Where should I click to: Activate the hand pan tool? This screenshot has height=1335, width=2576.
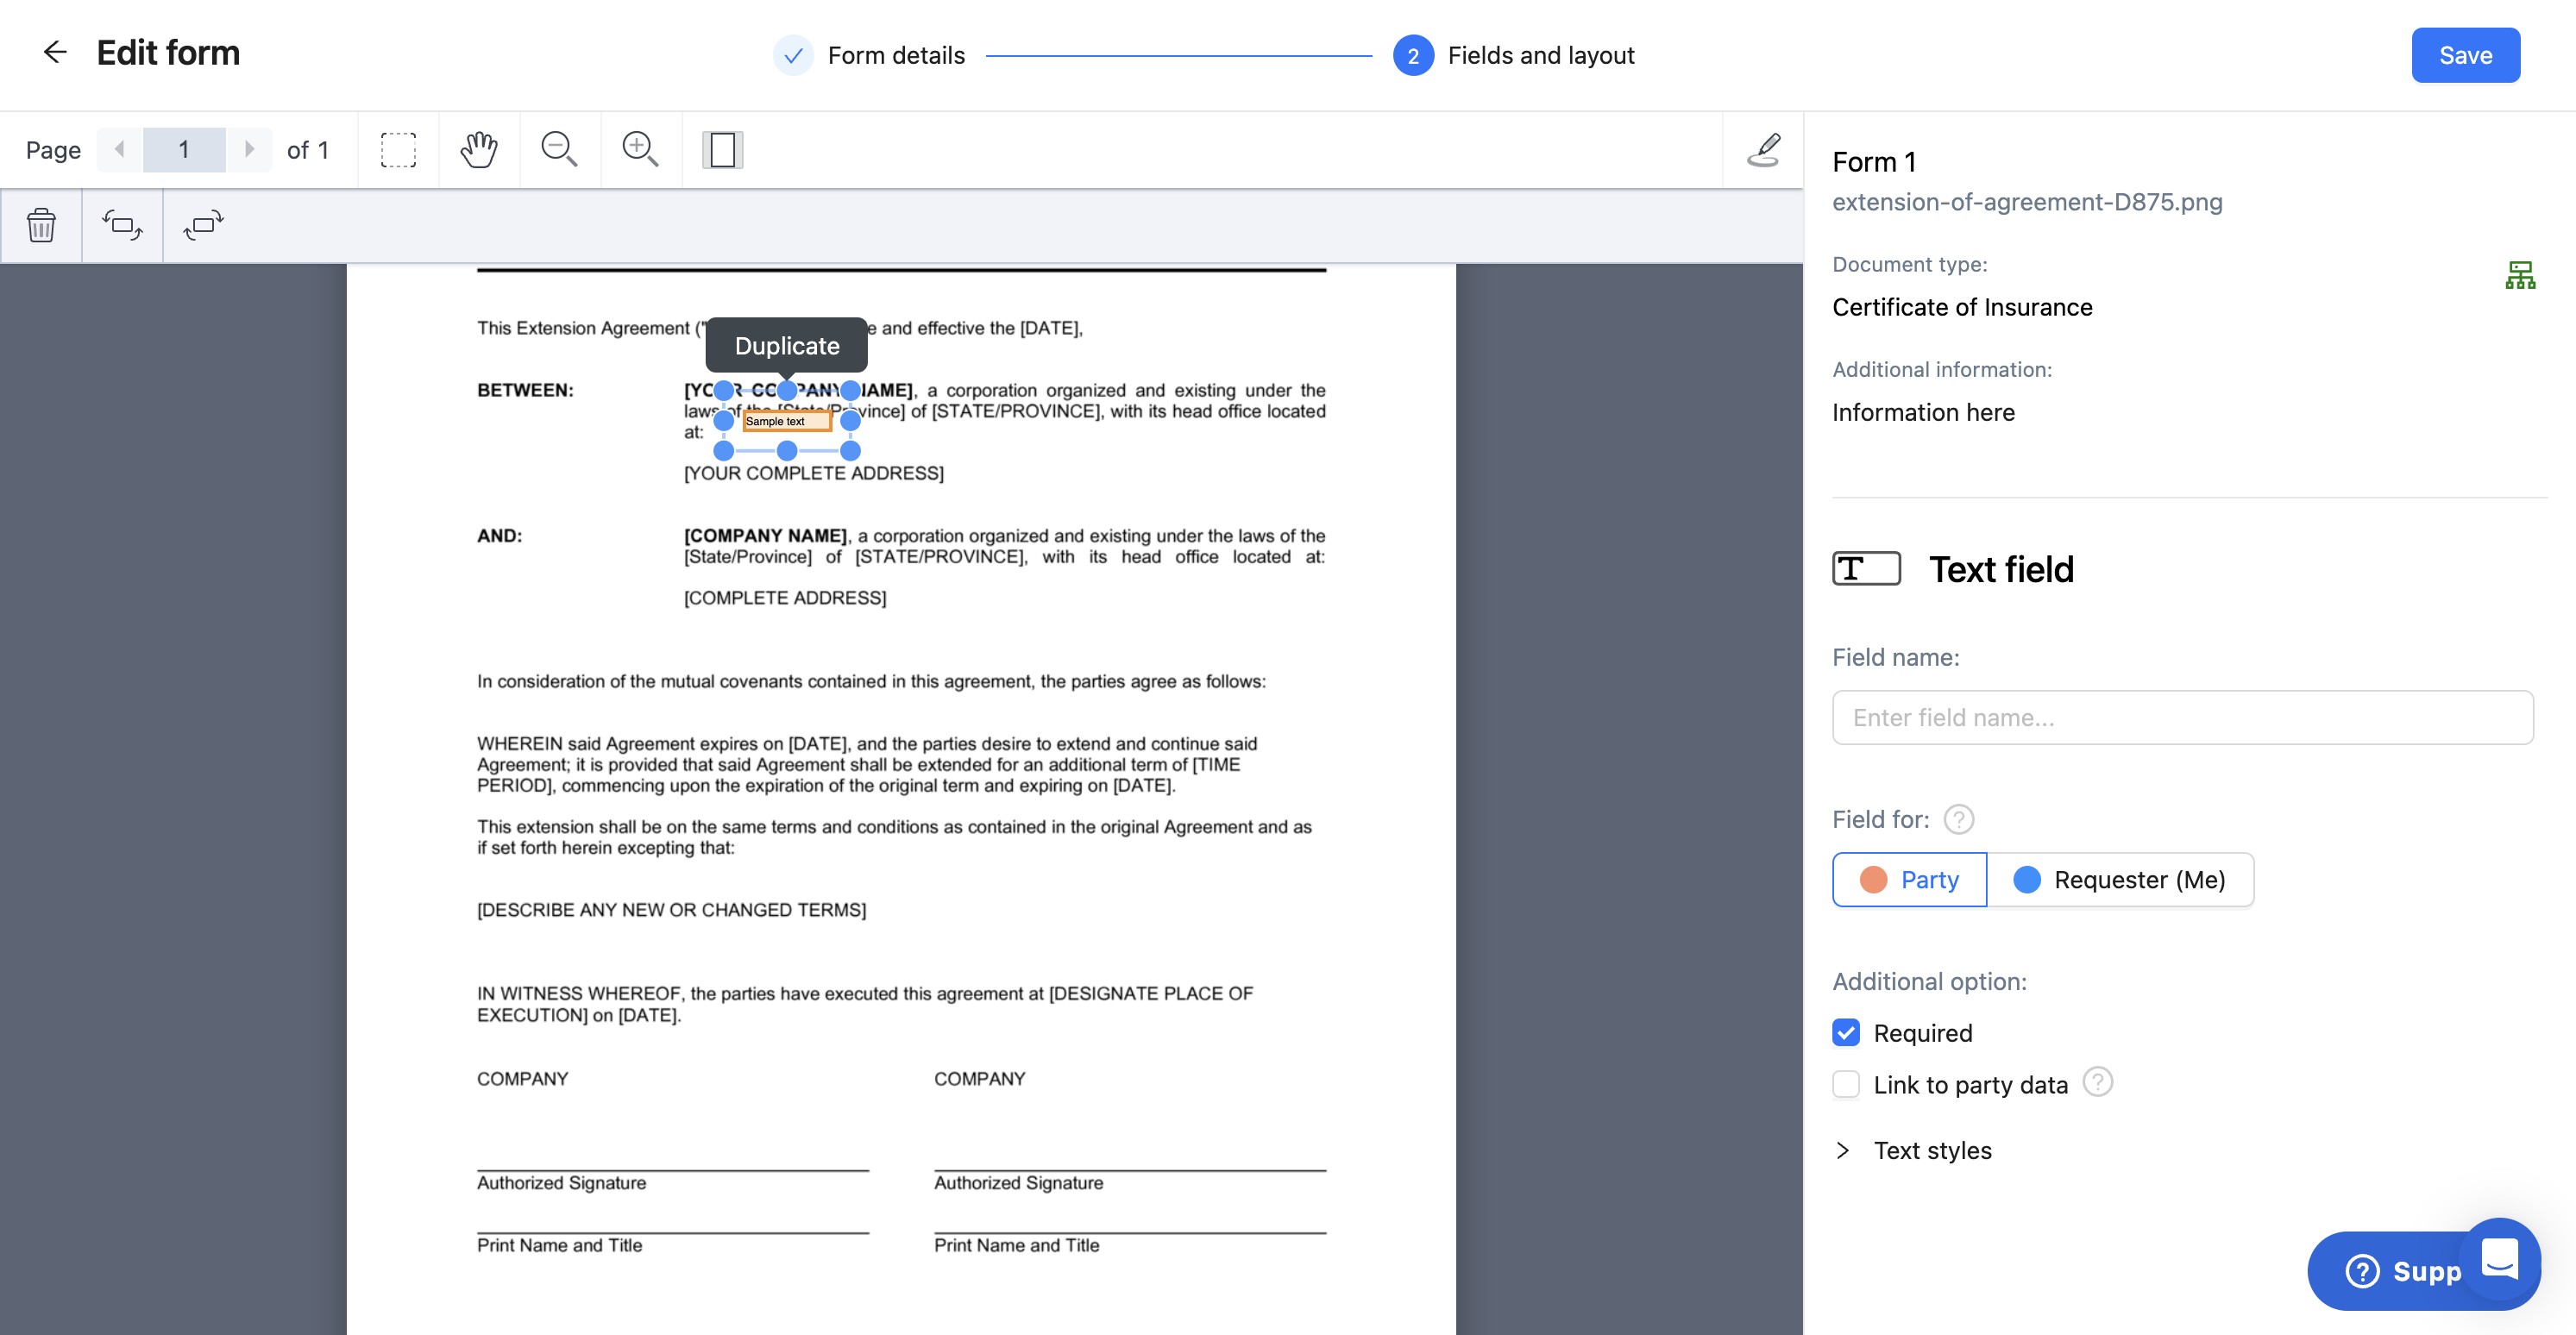pos(479,150)
